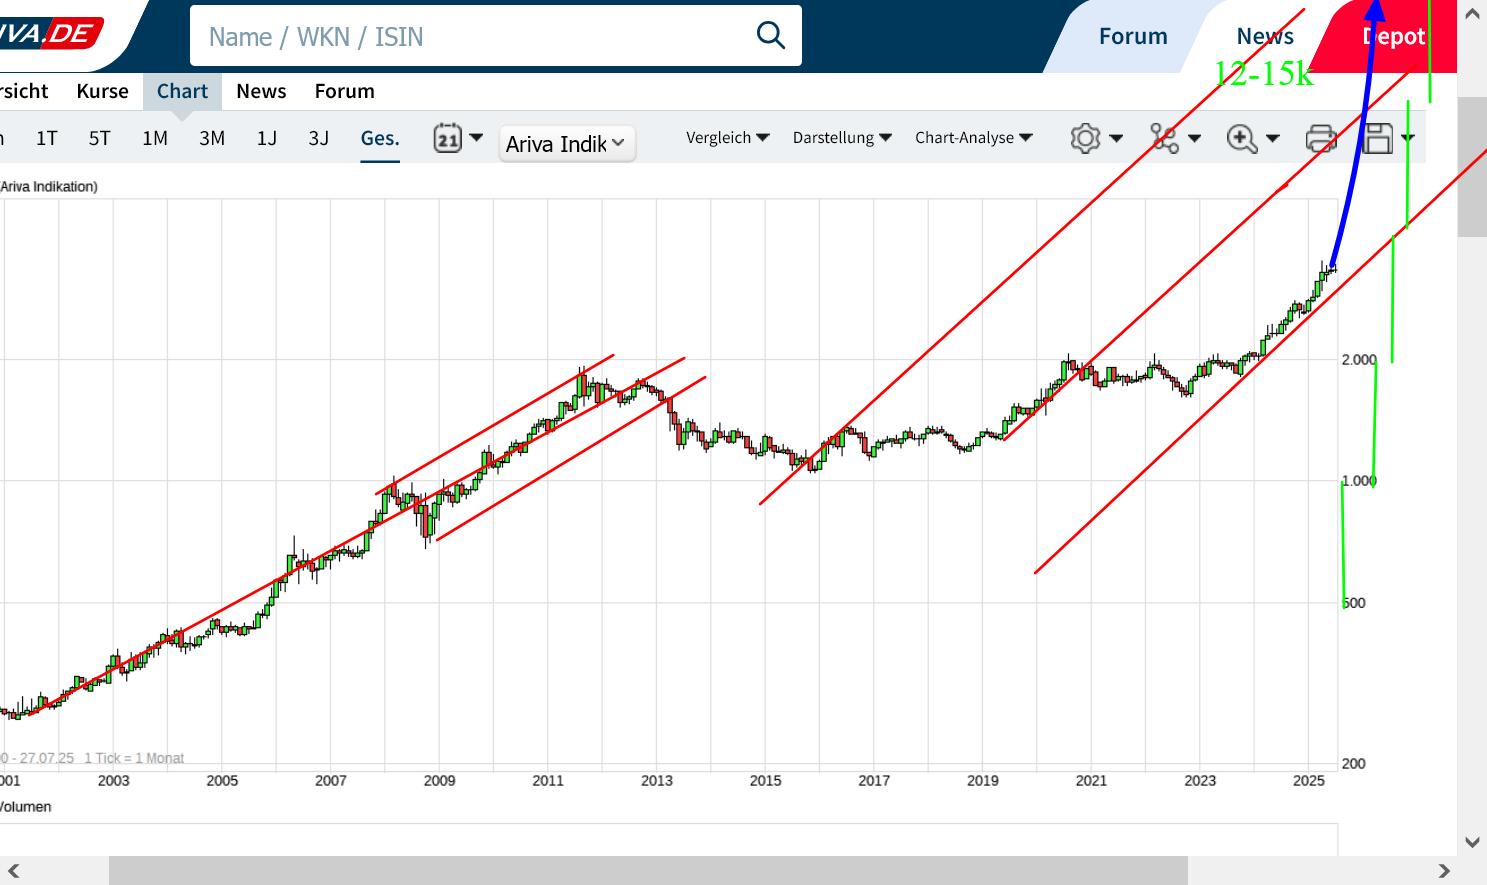Image resolution: width=1487 pixels, height=885 pixels.
Task: Click the 1.000 price axis label
Action: pyautogui.click(x=1359, y=481)
